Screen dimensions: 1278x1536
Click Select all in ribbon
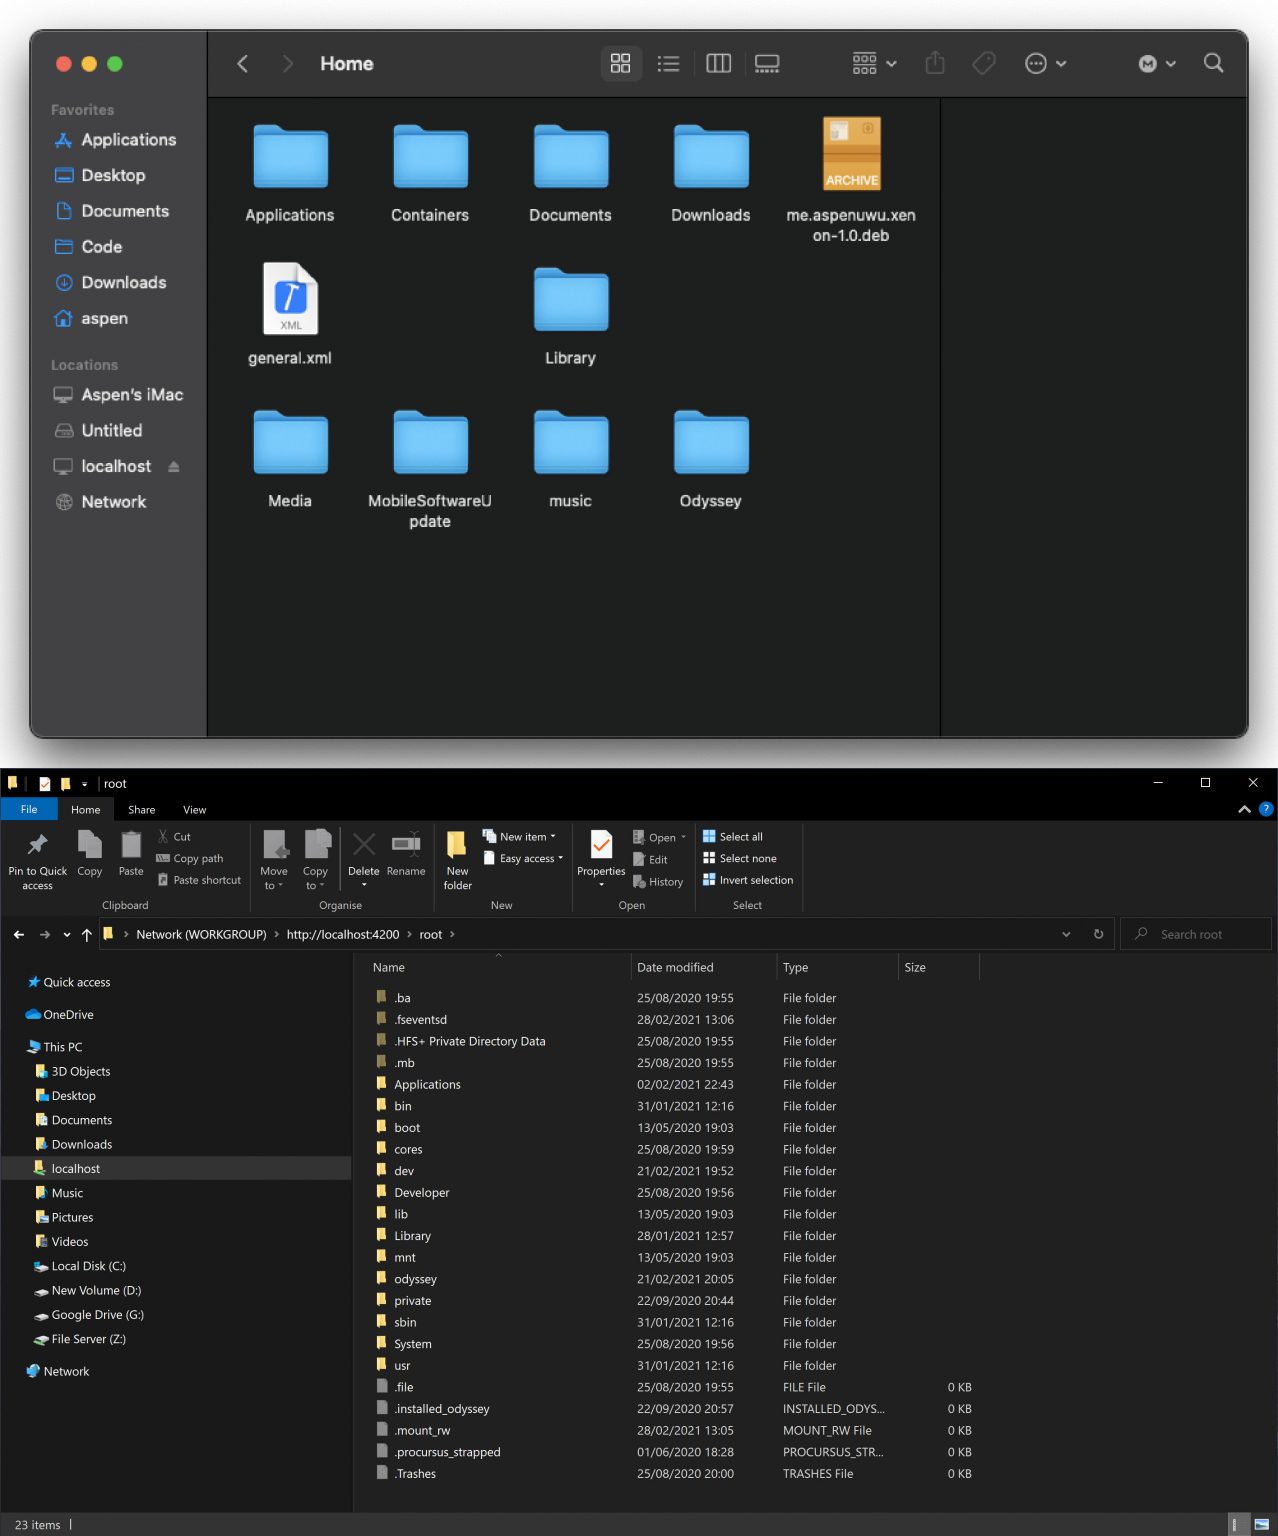[740, 837]
